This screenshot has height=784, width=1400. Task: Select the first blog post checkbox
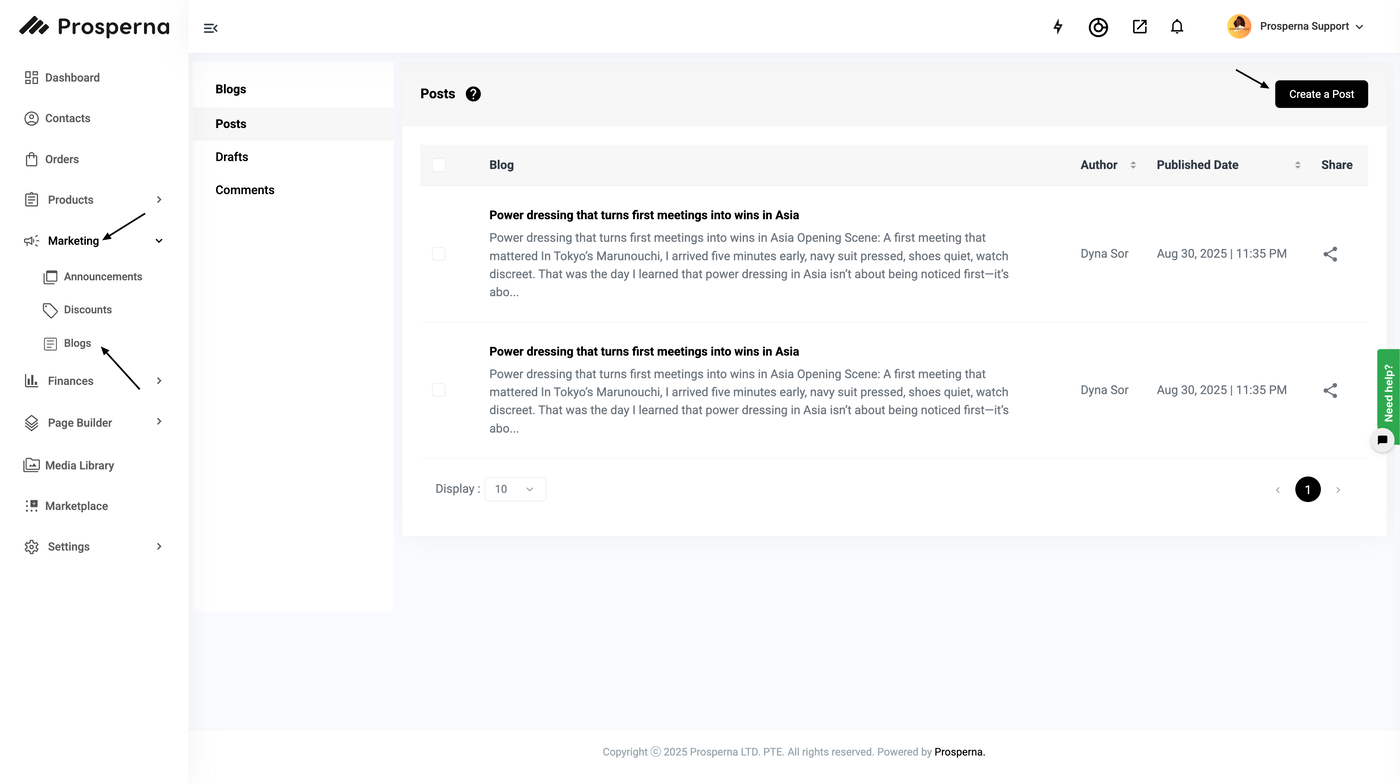pos(439,254)
